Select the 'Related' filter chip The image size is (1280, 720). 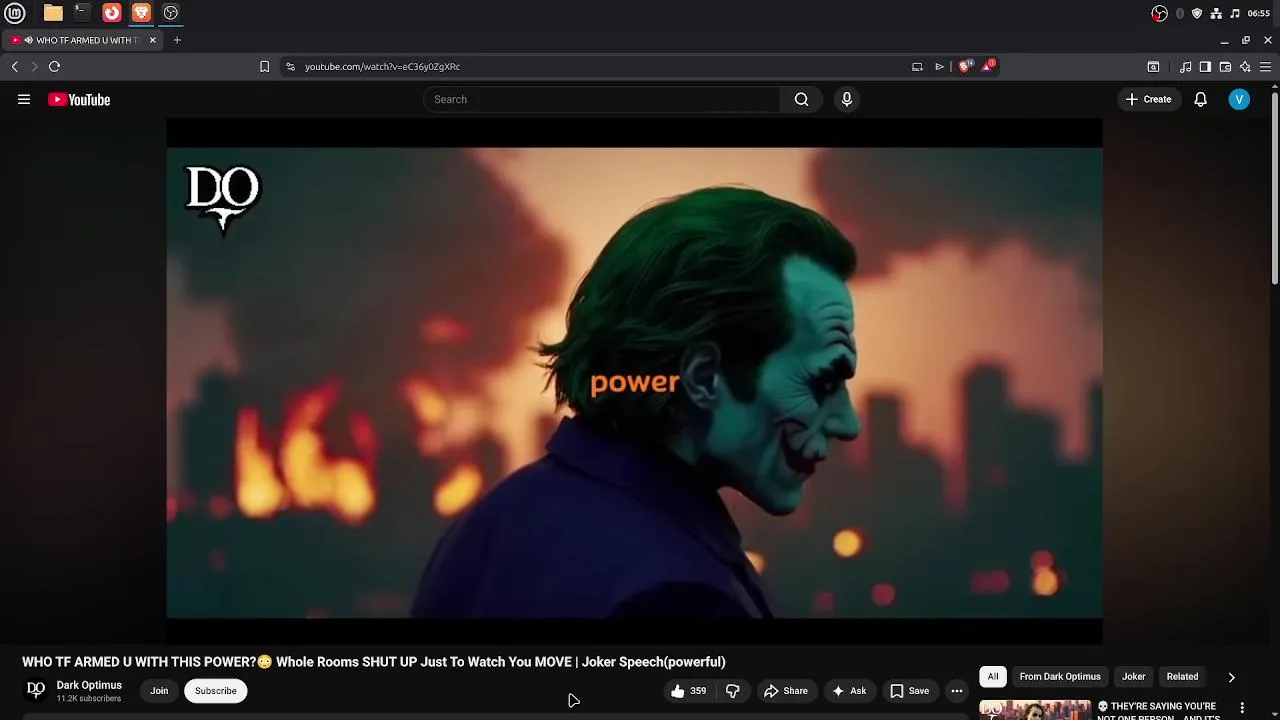pos(1182,677)
